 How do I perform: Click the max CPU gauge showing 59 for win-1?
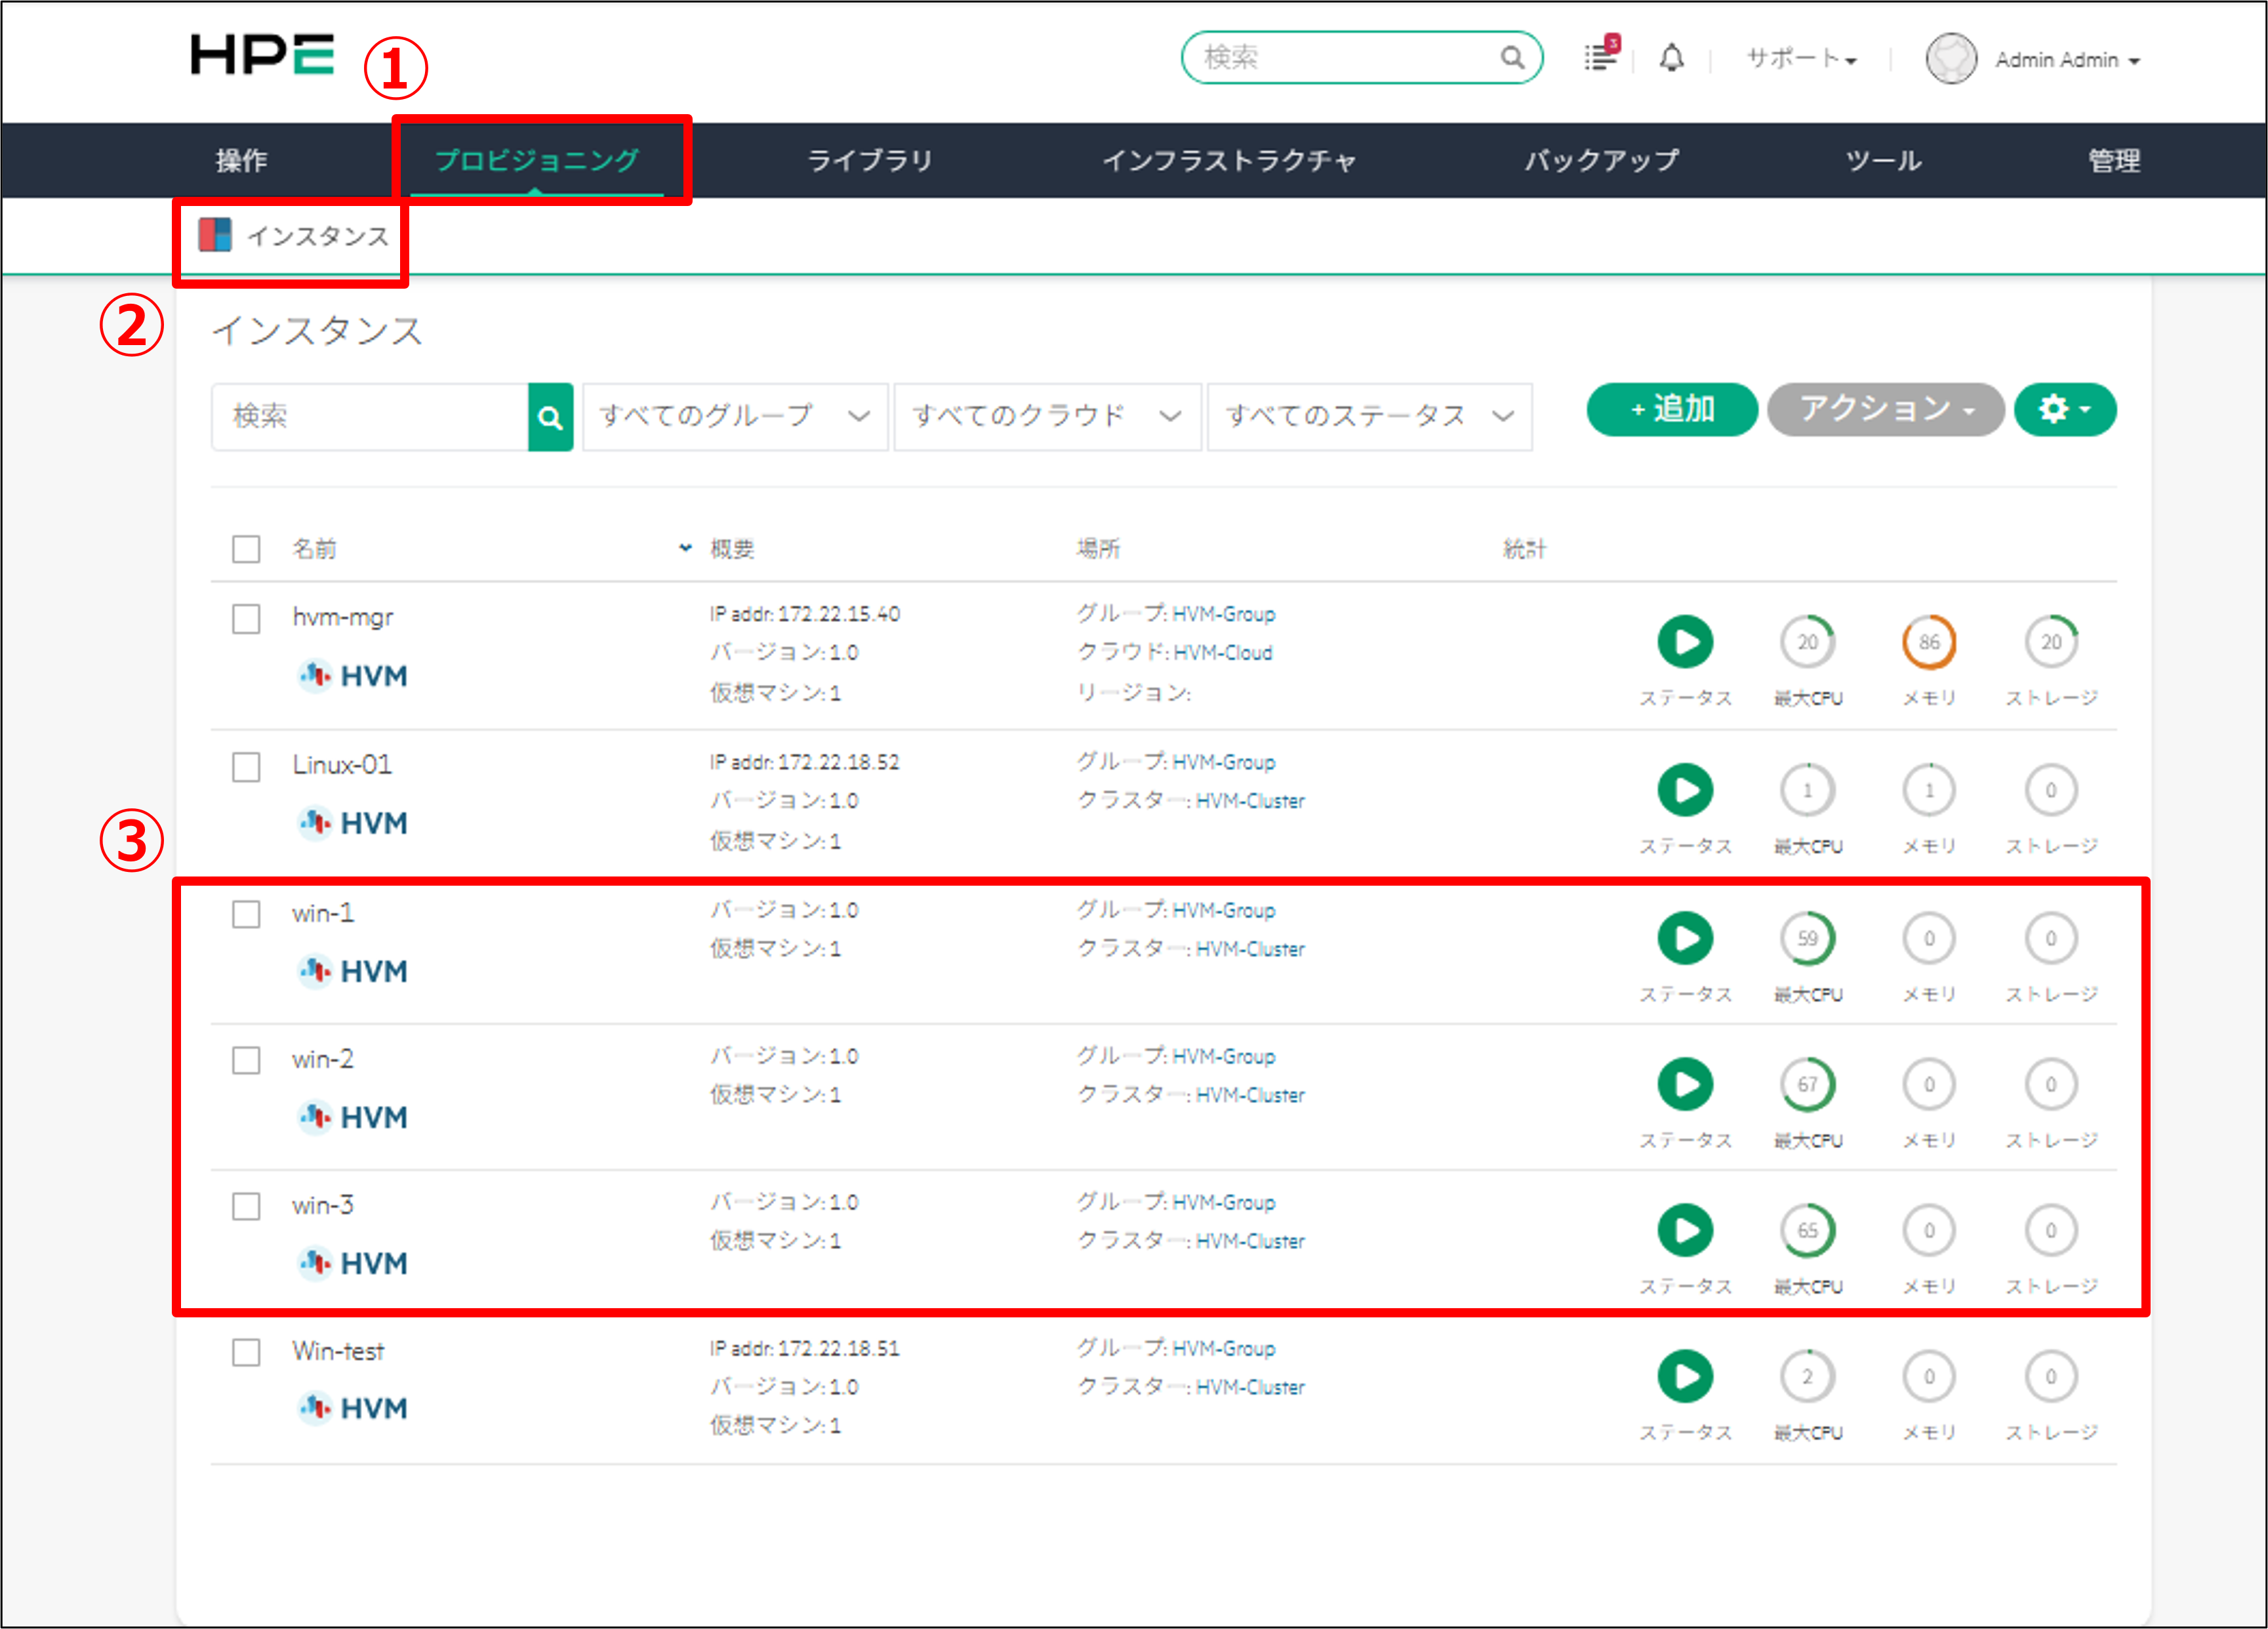pyautogui.click(x=1807, y=938)
